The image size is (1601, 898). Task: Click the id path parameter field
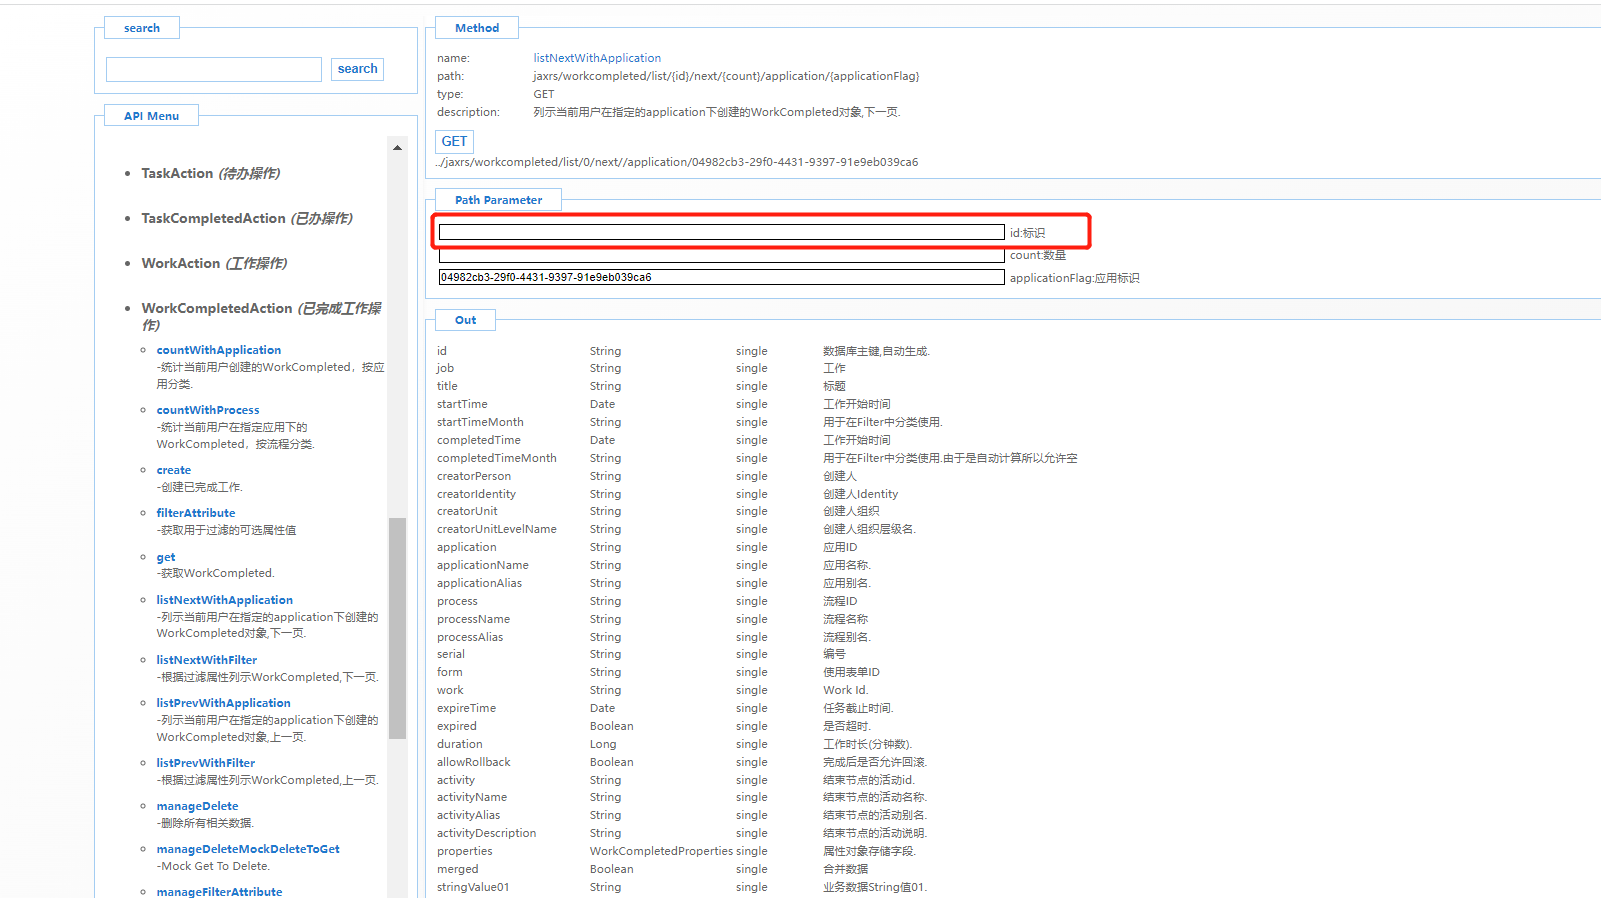pyautogui.click(x=721, y=232)
